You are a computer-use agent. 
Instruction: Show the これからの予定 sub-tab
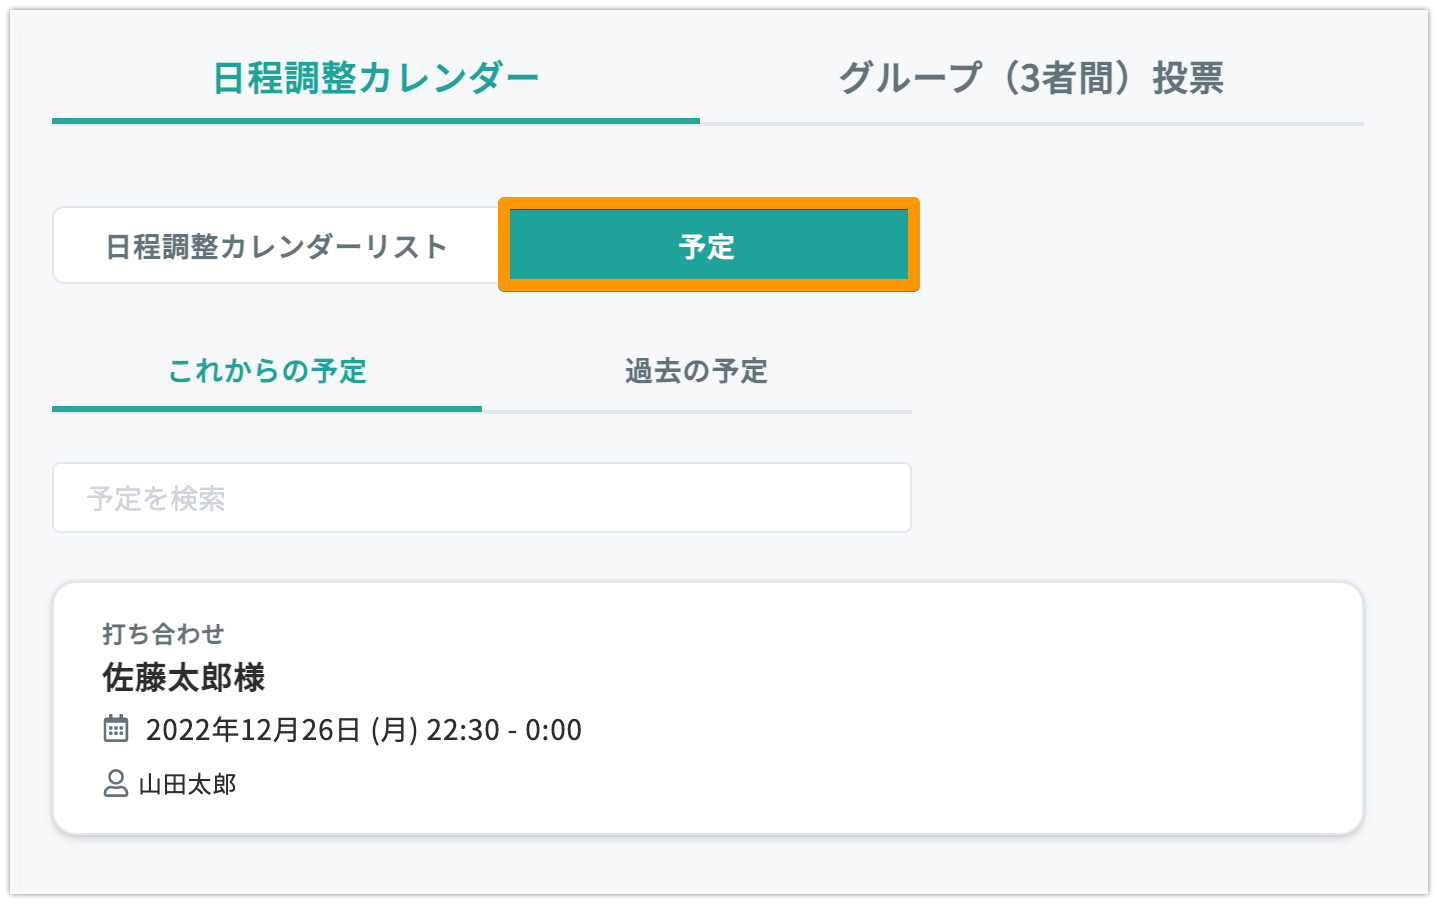tap(267, 371)
